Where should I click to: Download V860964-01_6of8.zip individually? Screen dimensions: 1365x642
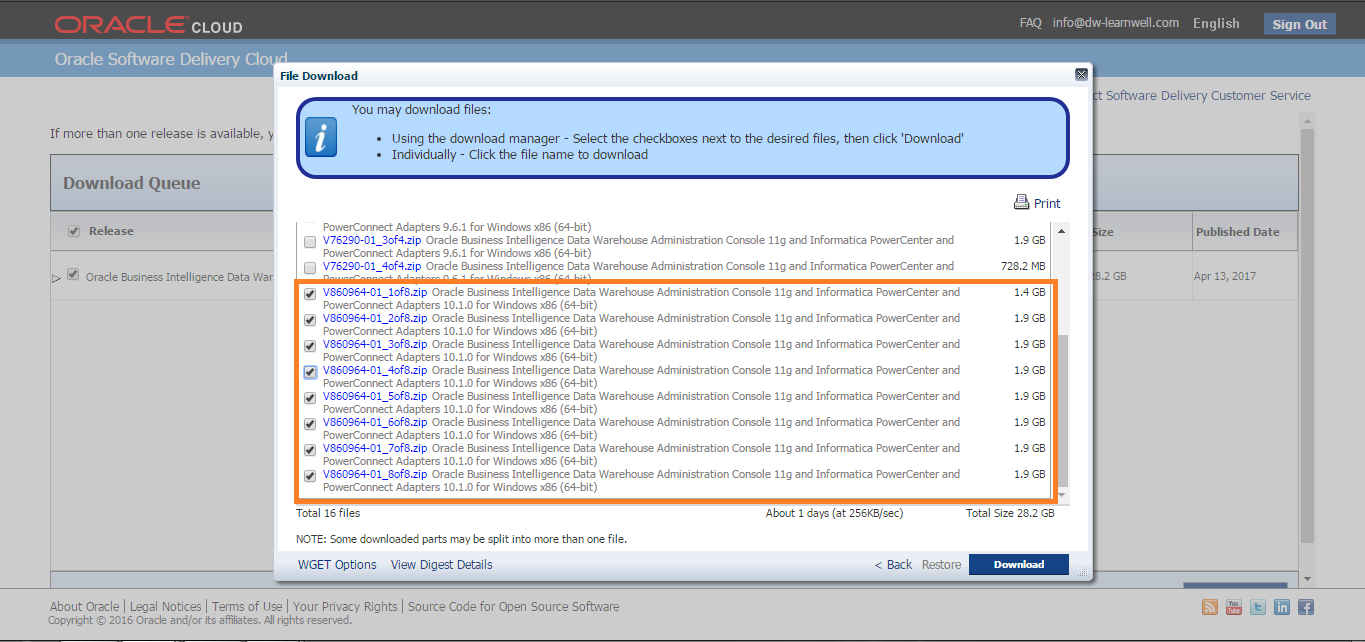pos(375,423)
